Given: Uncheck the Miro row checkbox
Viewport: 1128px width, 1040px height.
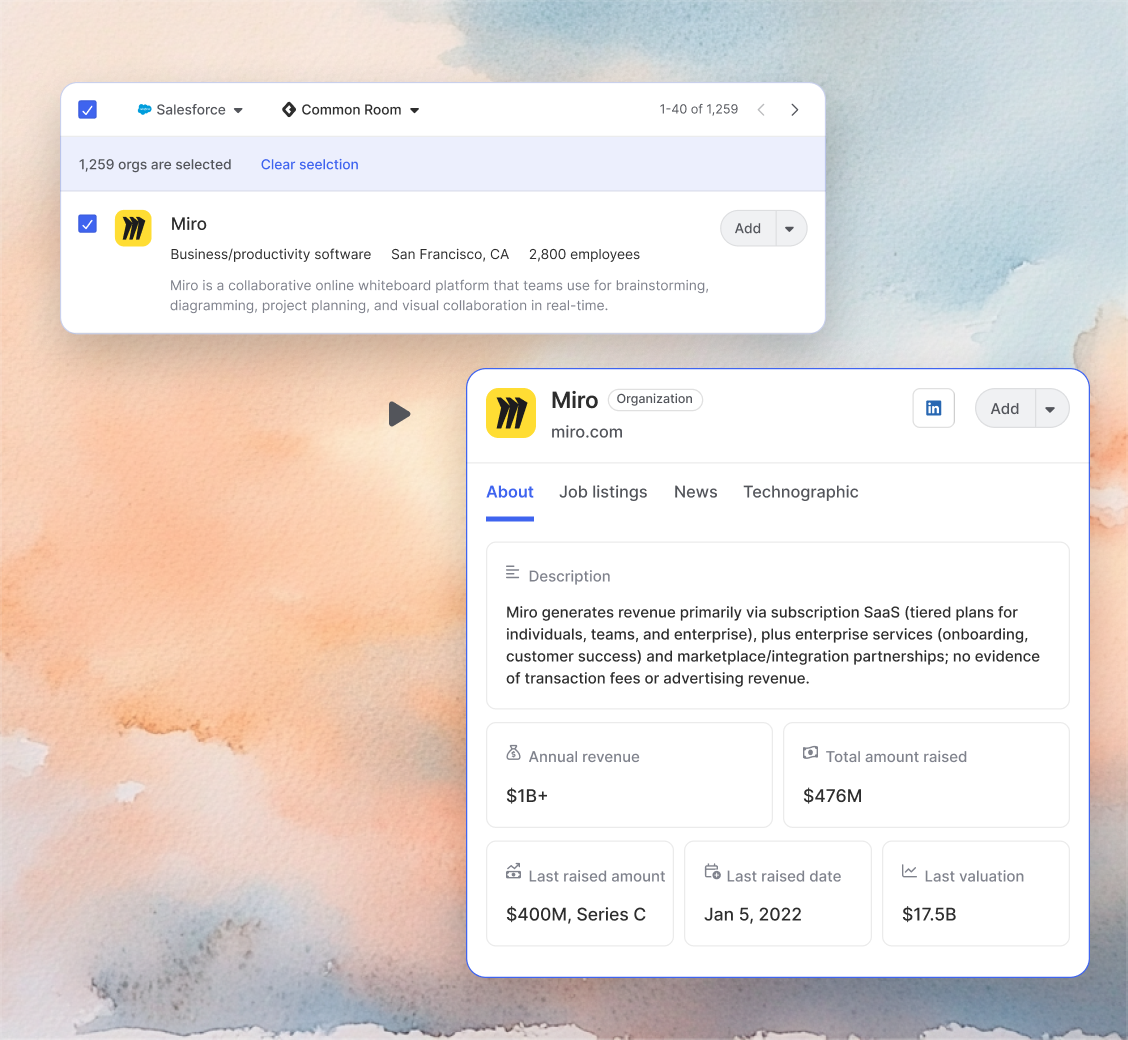Looking at the screenshot, I should [x=87, y=224].
